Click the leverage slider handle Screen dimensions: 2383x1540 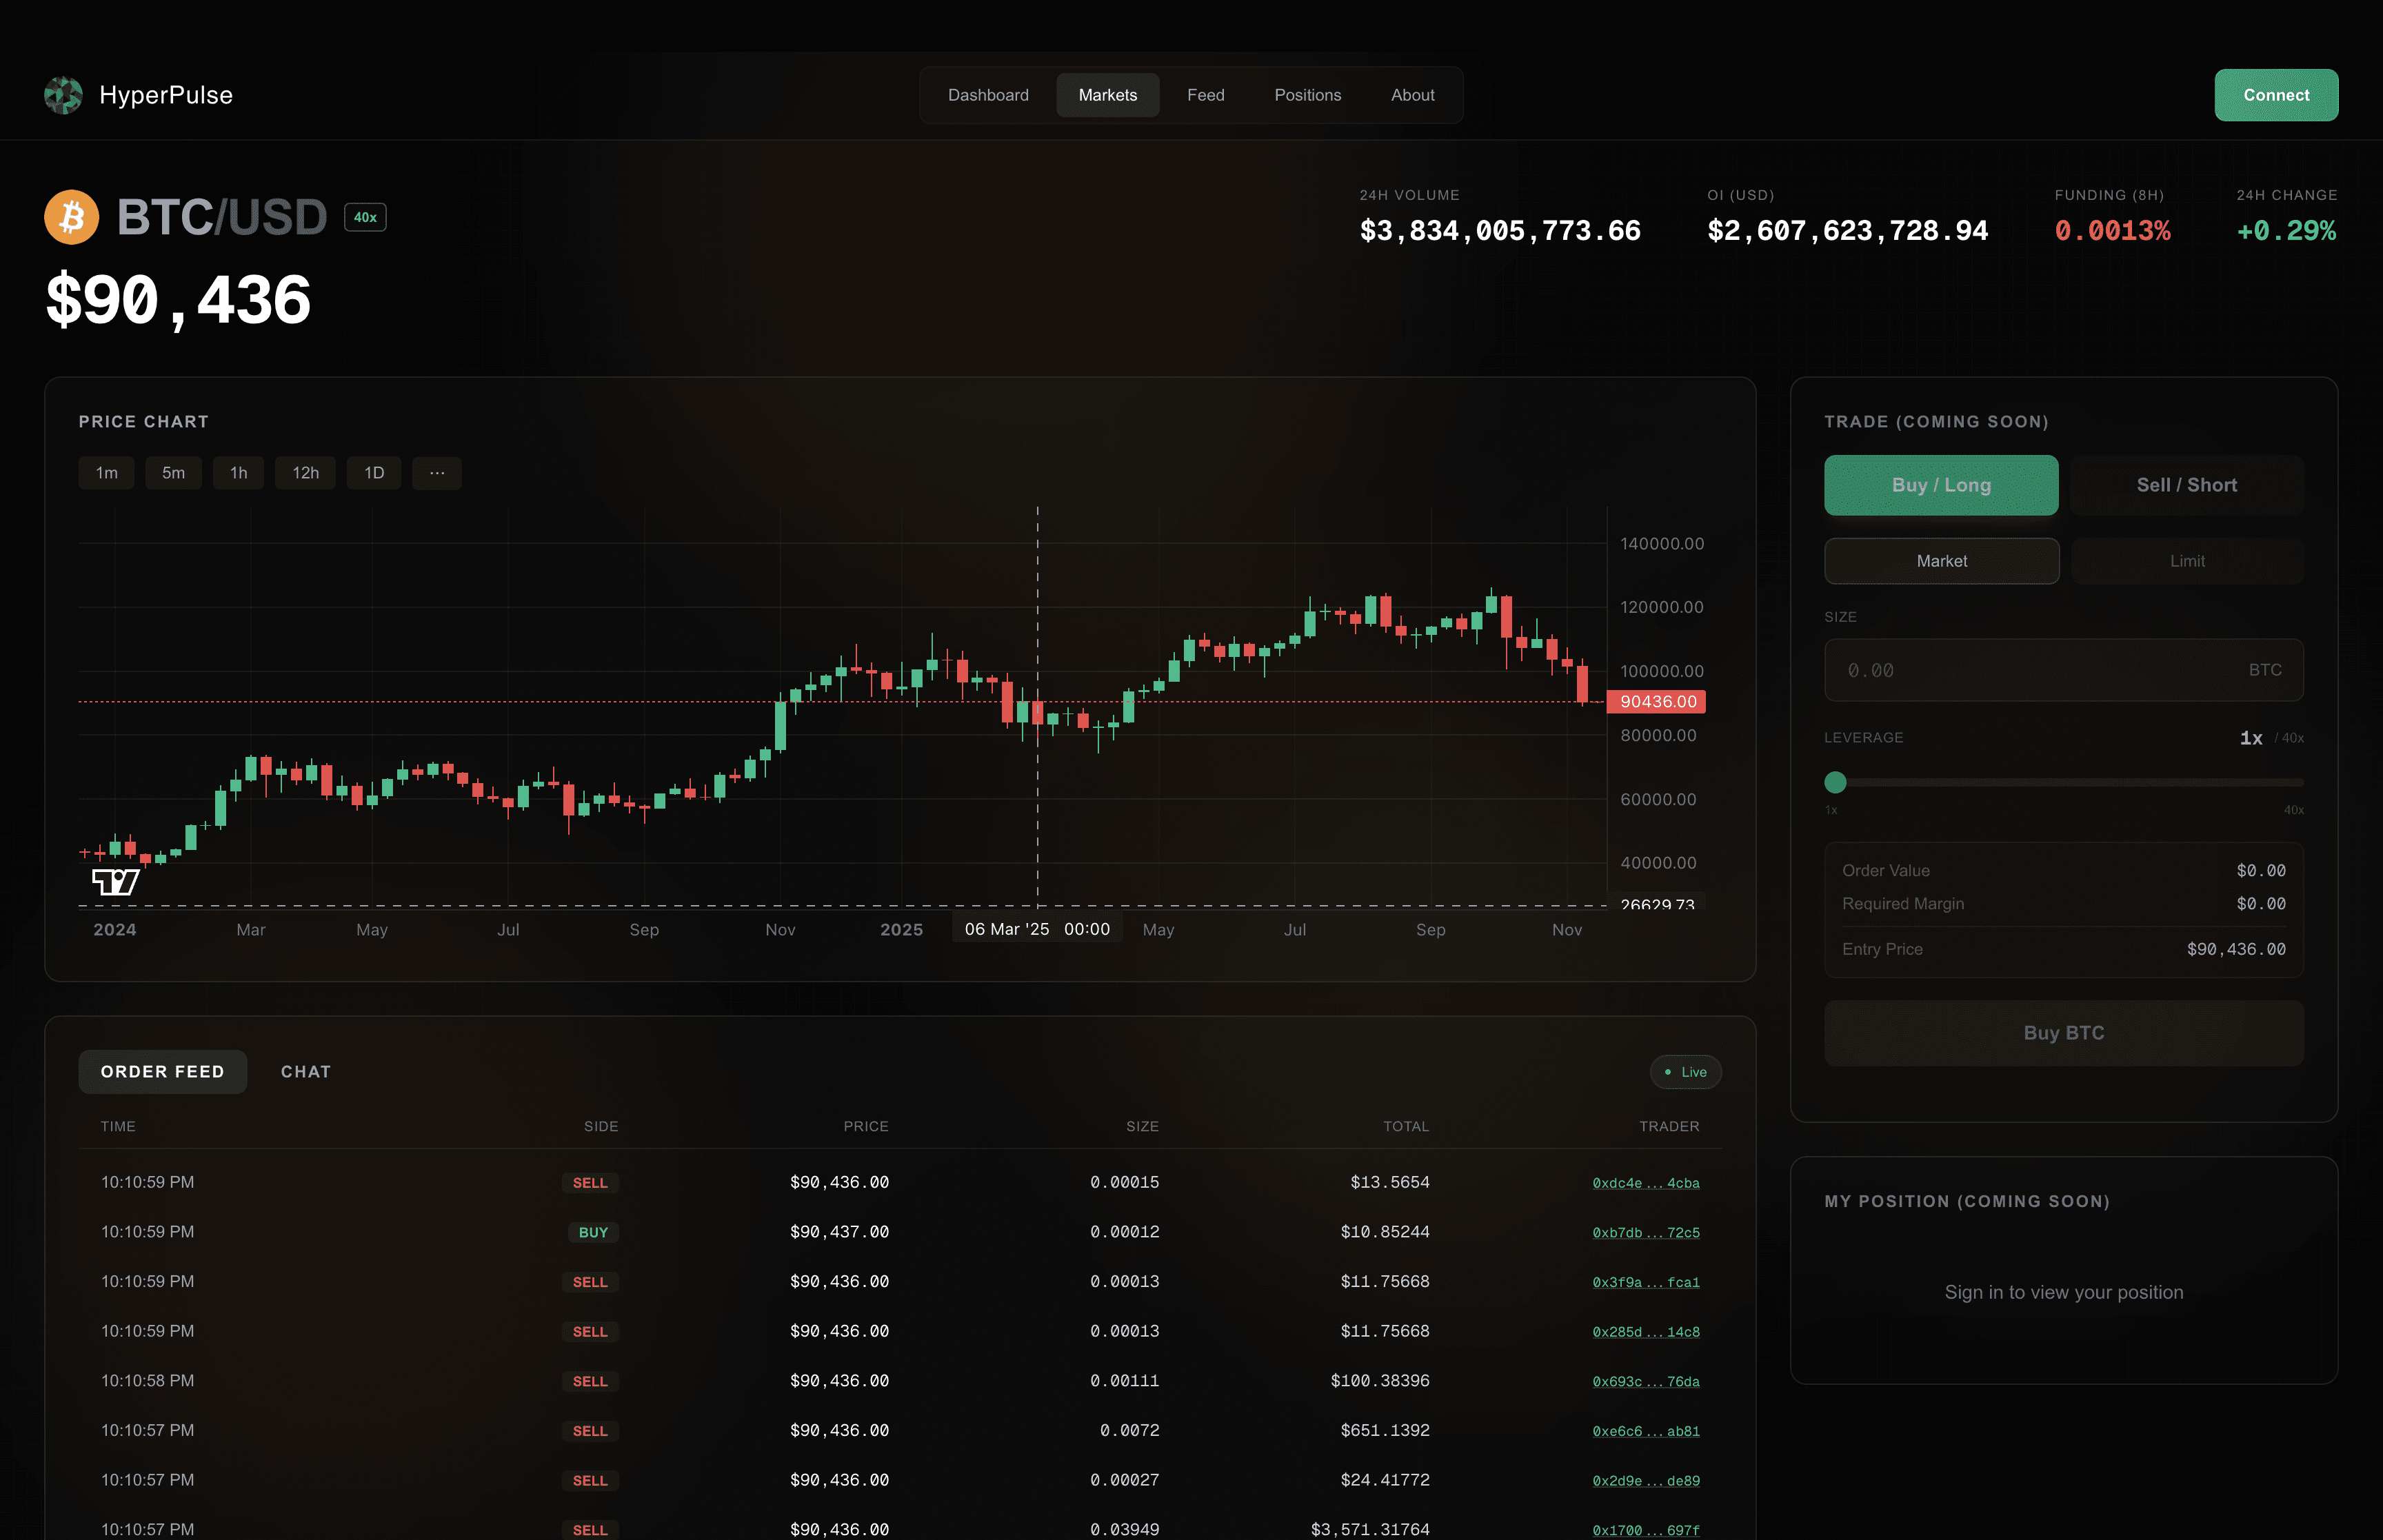click(1835, 782)
